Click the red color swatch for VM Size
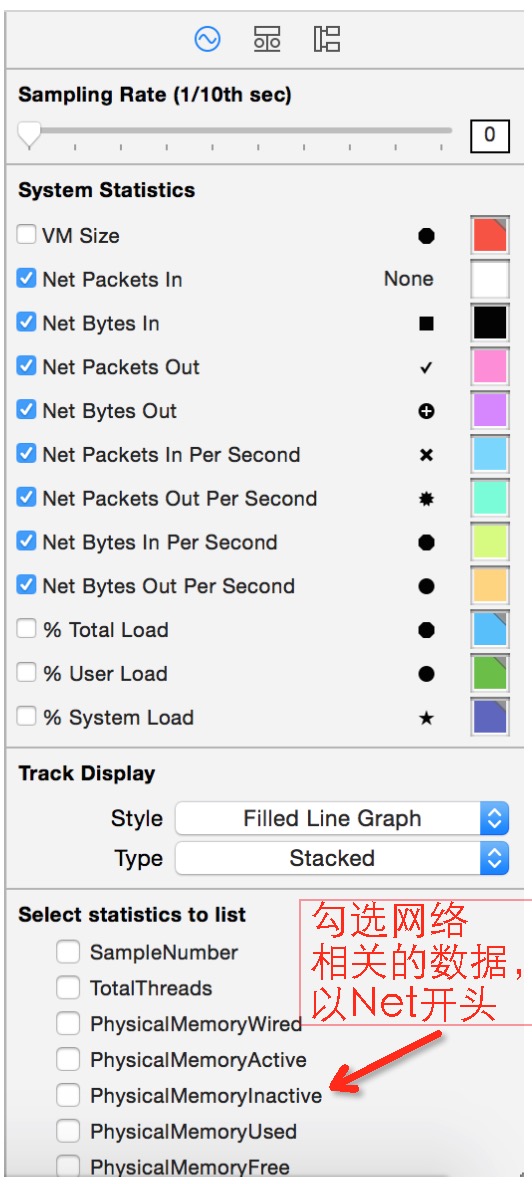The width and height of the screenshot is (532, 1184). [x=490, y=236]
